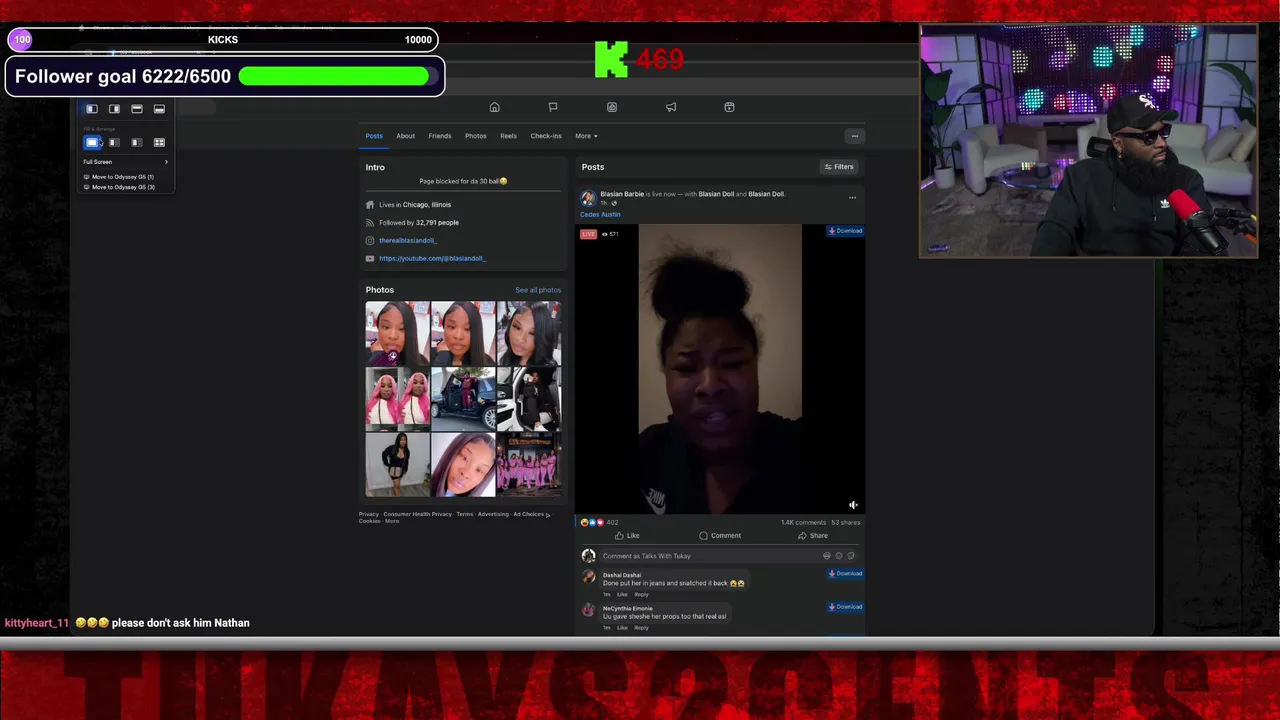Click the sticker icon in comment box
Image resolution: width=1280 pixels, height=720 pixels.
pos(851,556)
